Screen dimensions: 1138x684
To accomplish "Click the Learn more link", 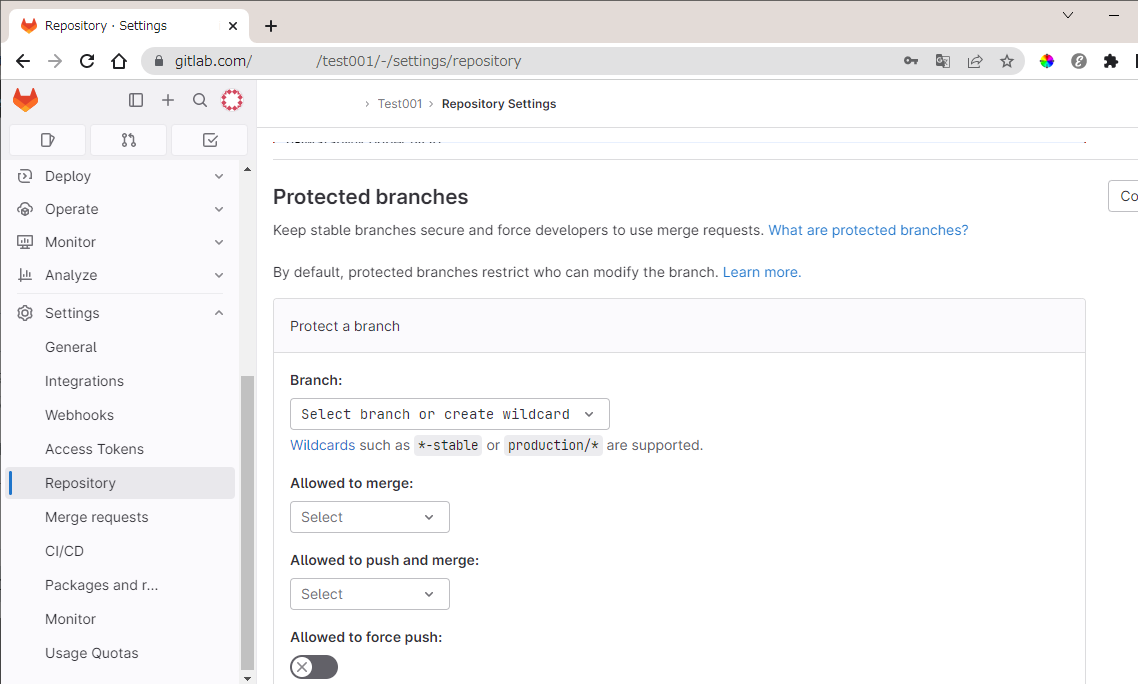I will tap(760, 271).
